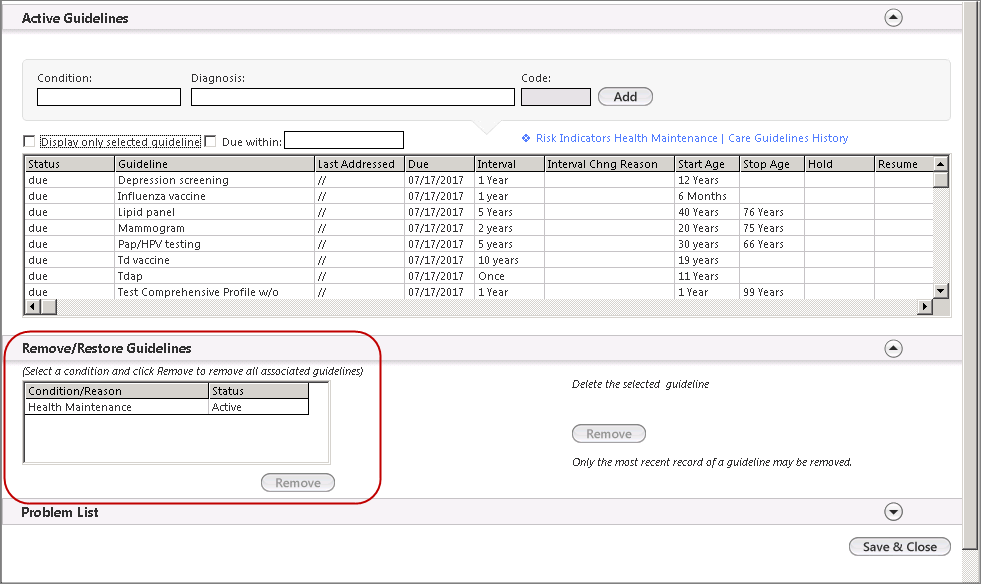The width and height of the screenshot is (981, 584).
Task: Enable the Due within checkbox
Action: tap(210, 141)
